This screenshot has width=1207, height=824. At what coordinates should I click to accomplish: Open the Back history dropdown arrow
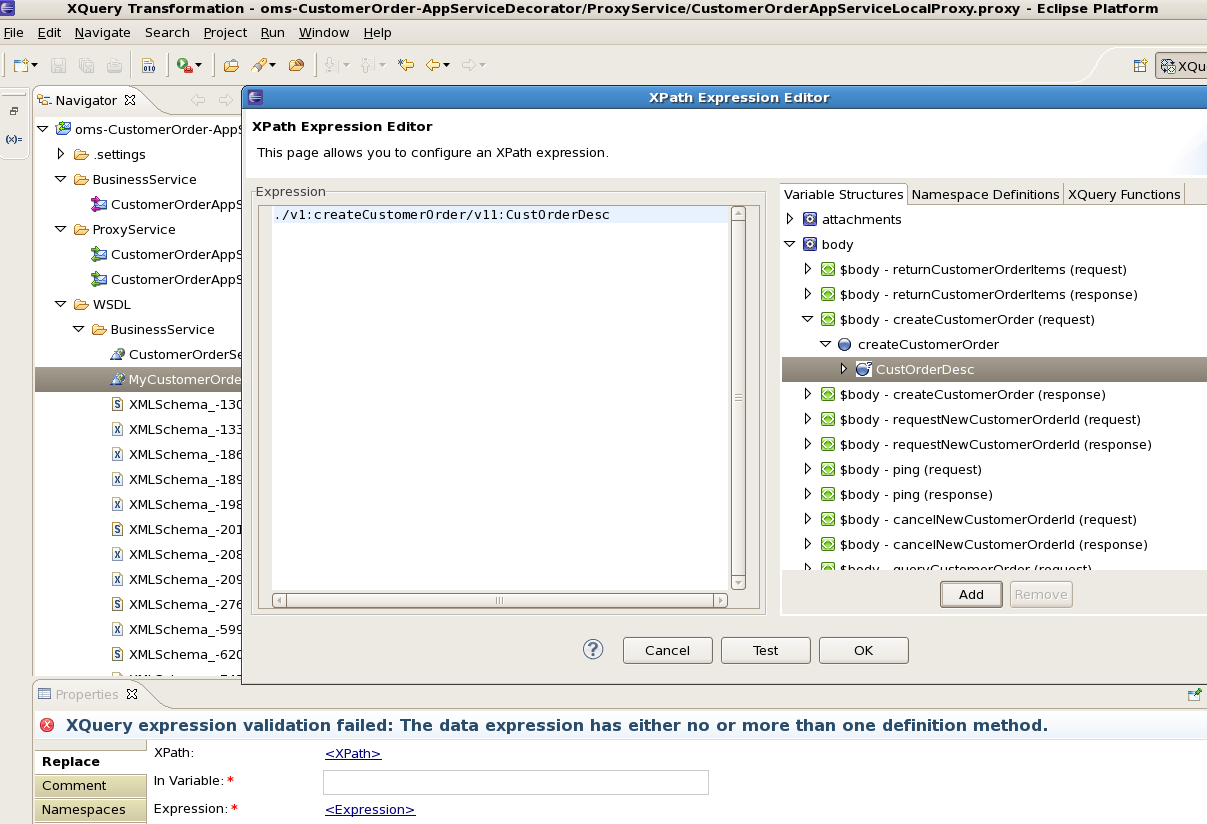(446, 66)
